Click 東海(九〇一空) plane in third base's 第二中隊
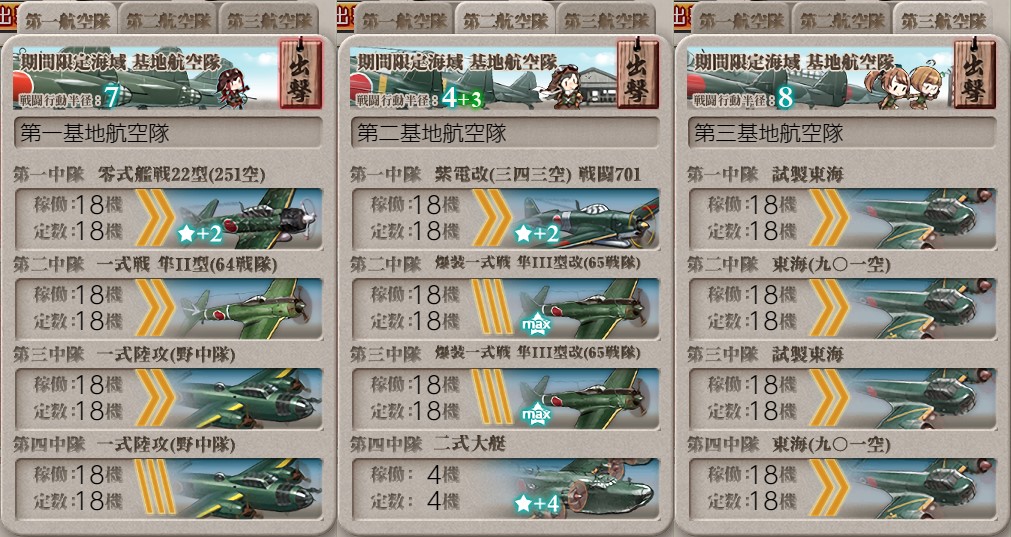This screenshot has width=1011, height=537. [x=923, y=308]
